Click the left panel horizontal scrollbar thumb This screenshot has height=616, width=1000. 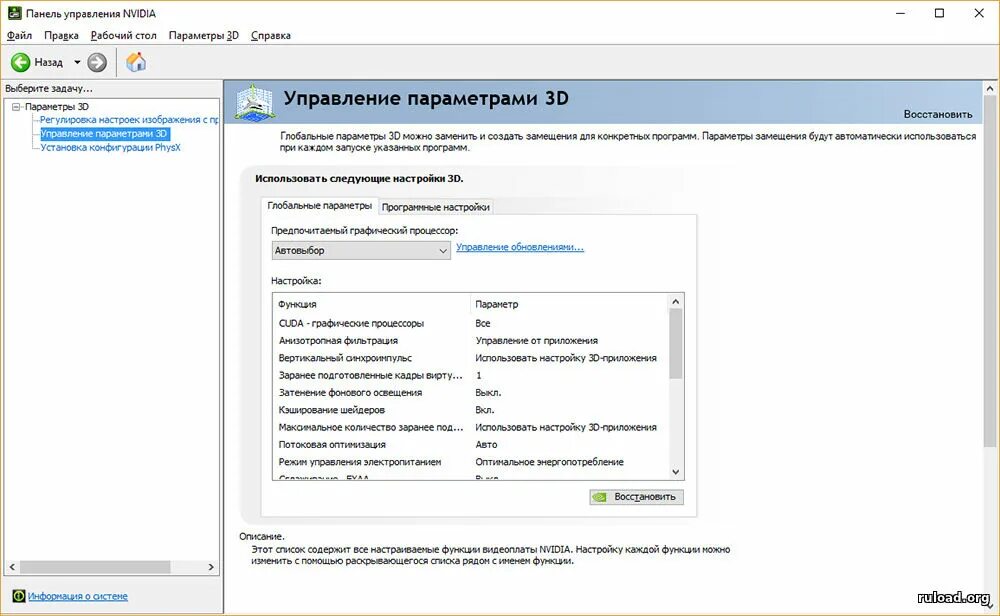click(94, 567)
